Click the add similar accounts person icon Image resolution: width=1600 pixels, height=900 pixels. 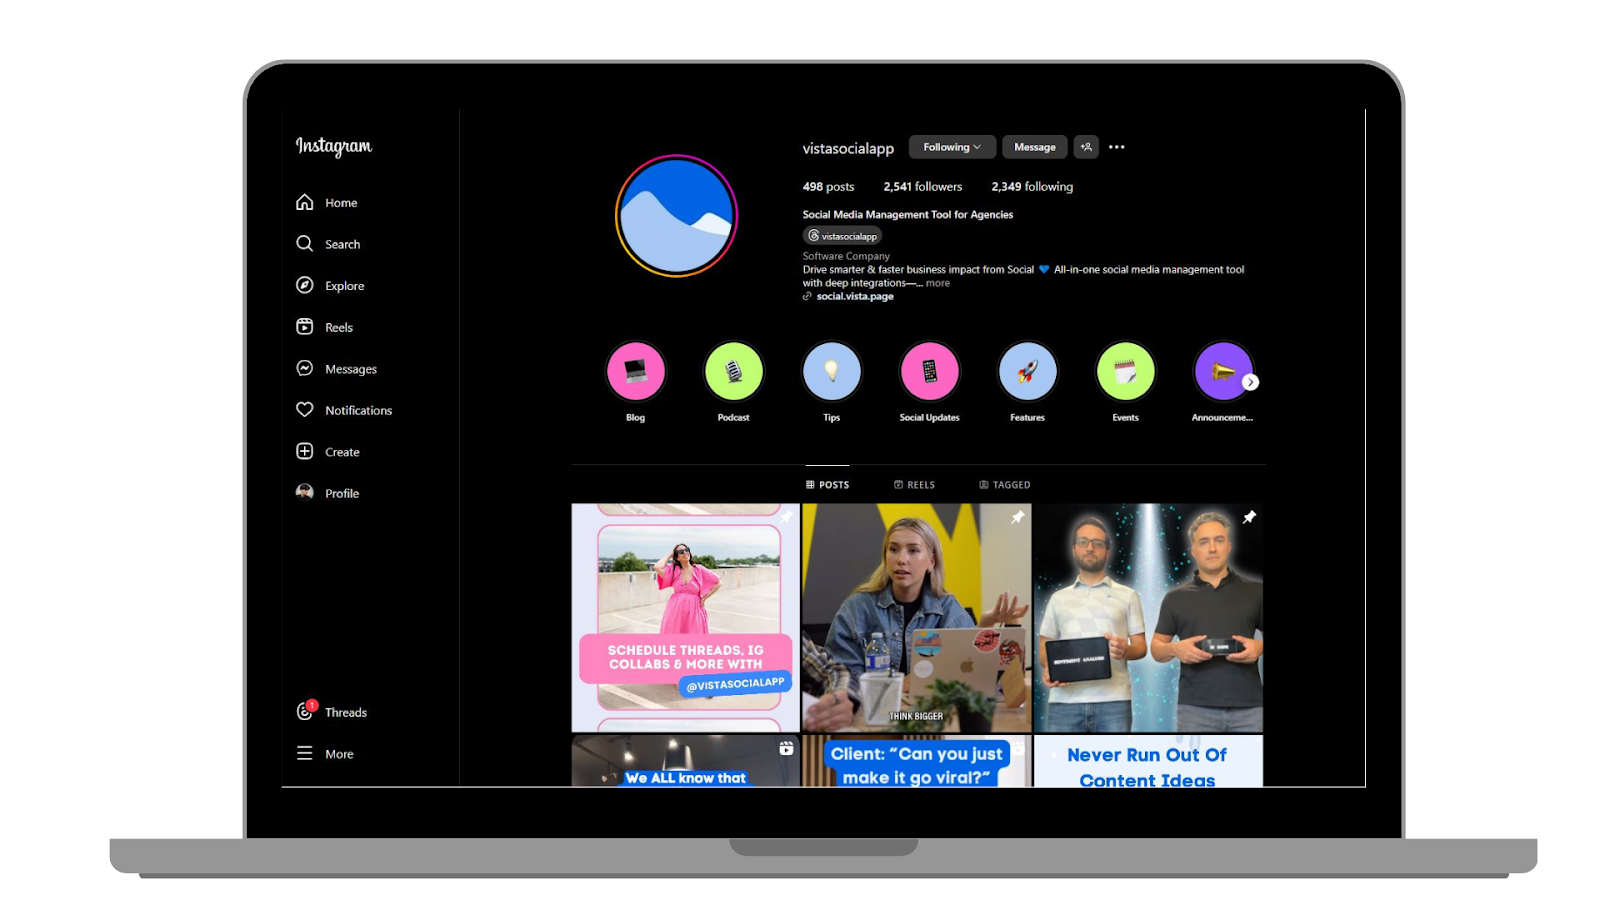click(1086, 147)
